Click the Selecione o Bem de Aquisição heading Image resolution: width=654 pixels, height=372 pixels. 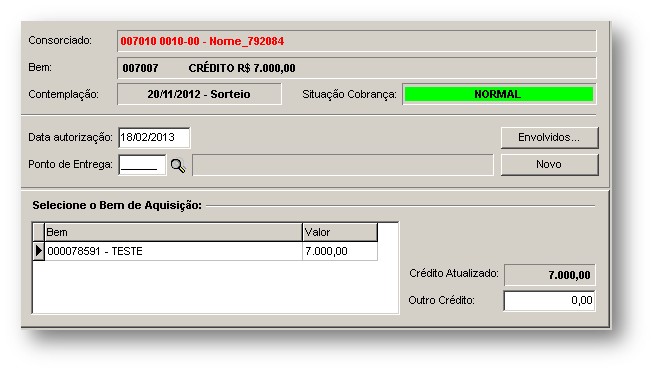(x=117, y=205)
